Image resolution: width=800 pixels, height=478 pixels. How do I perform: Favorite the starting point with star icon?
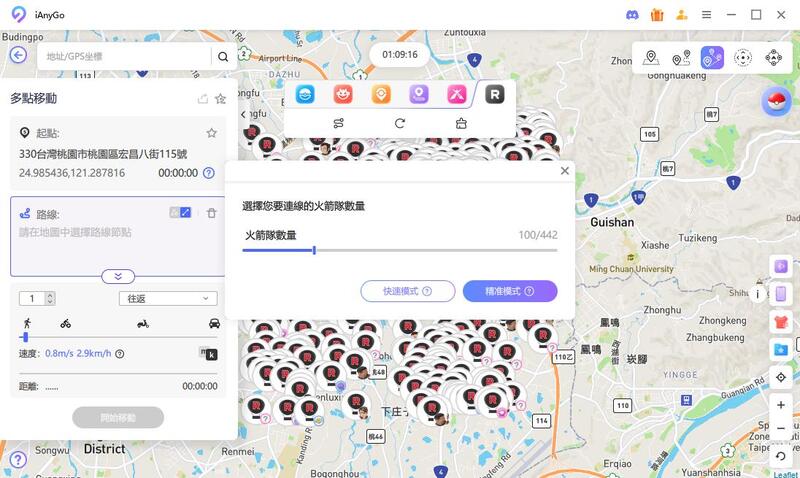pyautogui.click(x=211, y=133)
